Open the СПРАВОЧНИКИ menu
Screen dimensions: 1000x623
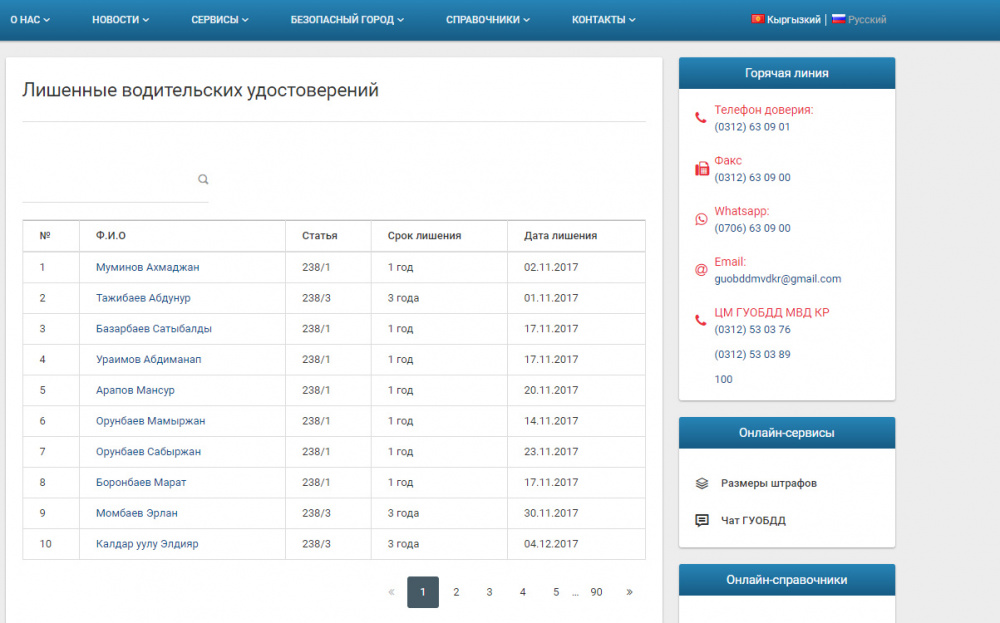[x=488, y=19]
